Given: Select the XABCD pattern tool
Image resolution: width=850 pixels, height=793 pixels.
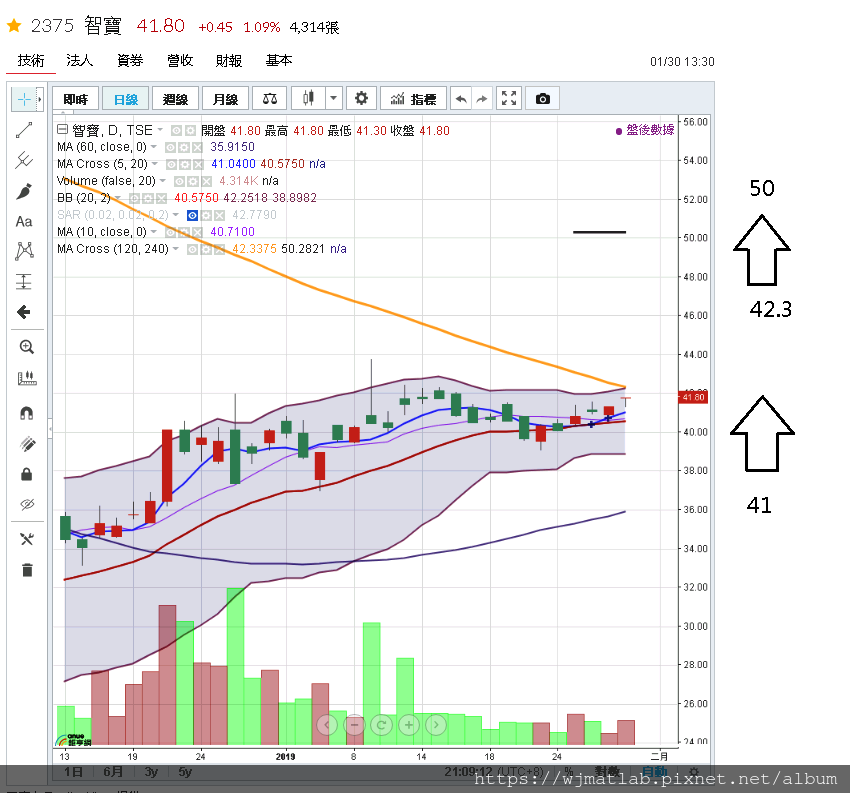Looking at the screenshot, I should [24, 251].
